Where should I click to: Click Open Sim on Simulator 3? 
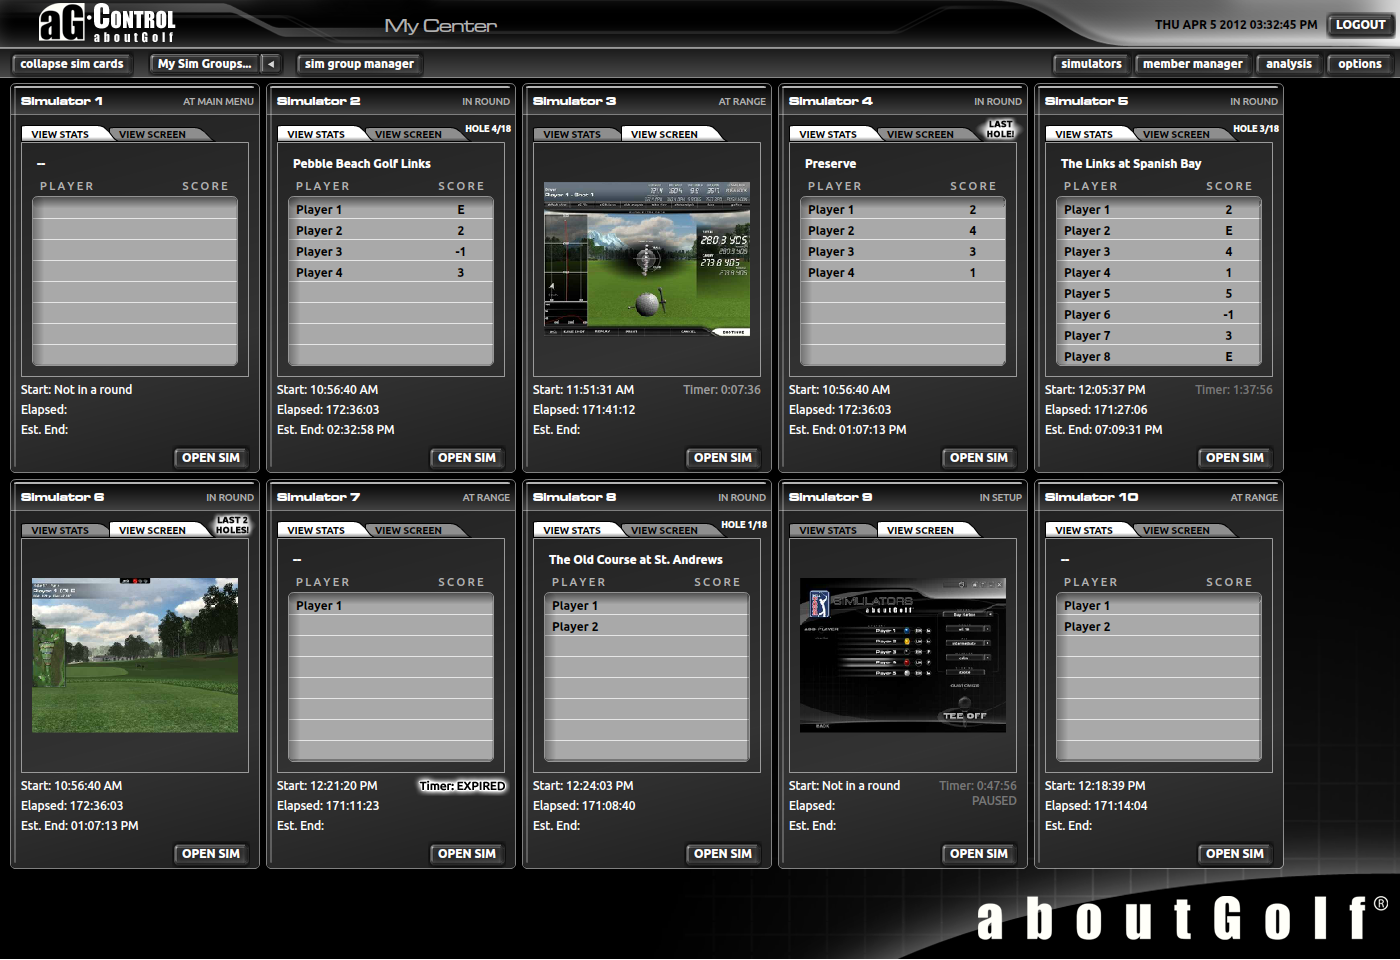pos(723,458)
